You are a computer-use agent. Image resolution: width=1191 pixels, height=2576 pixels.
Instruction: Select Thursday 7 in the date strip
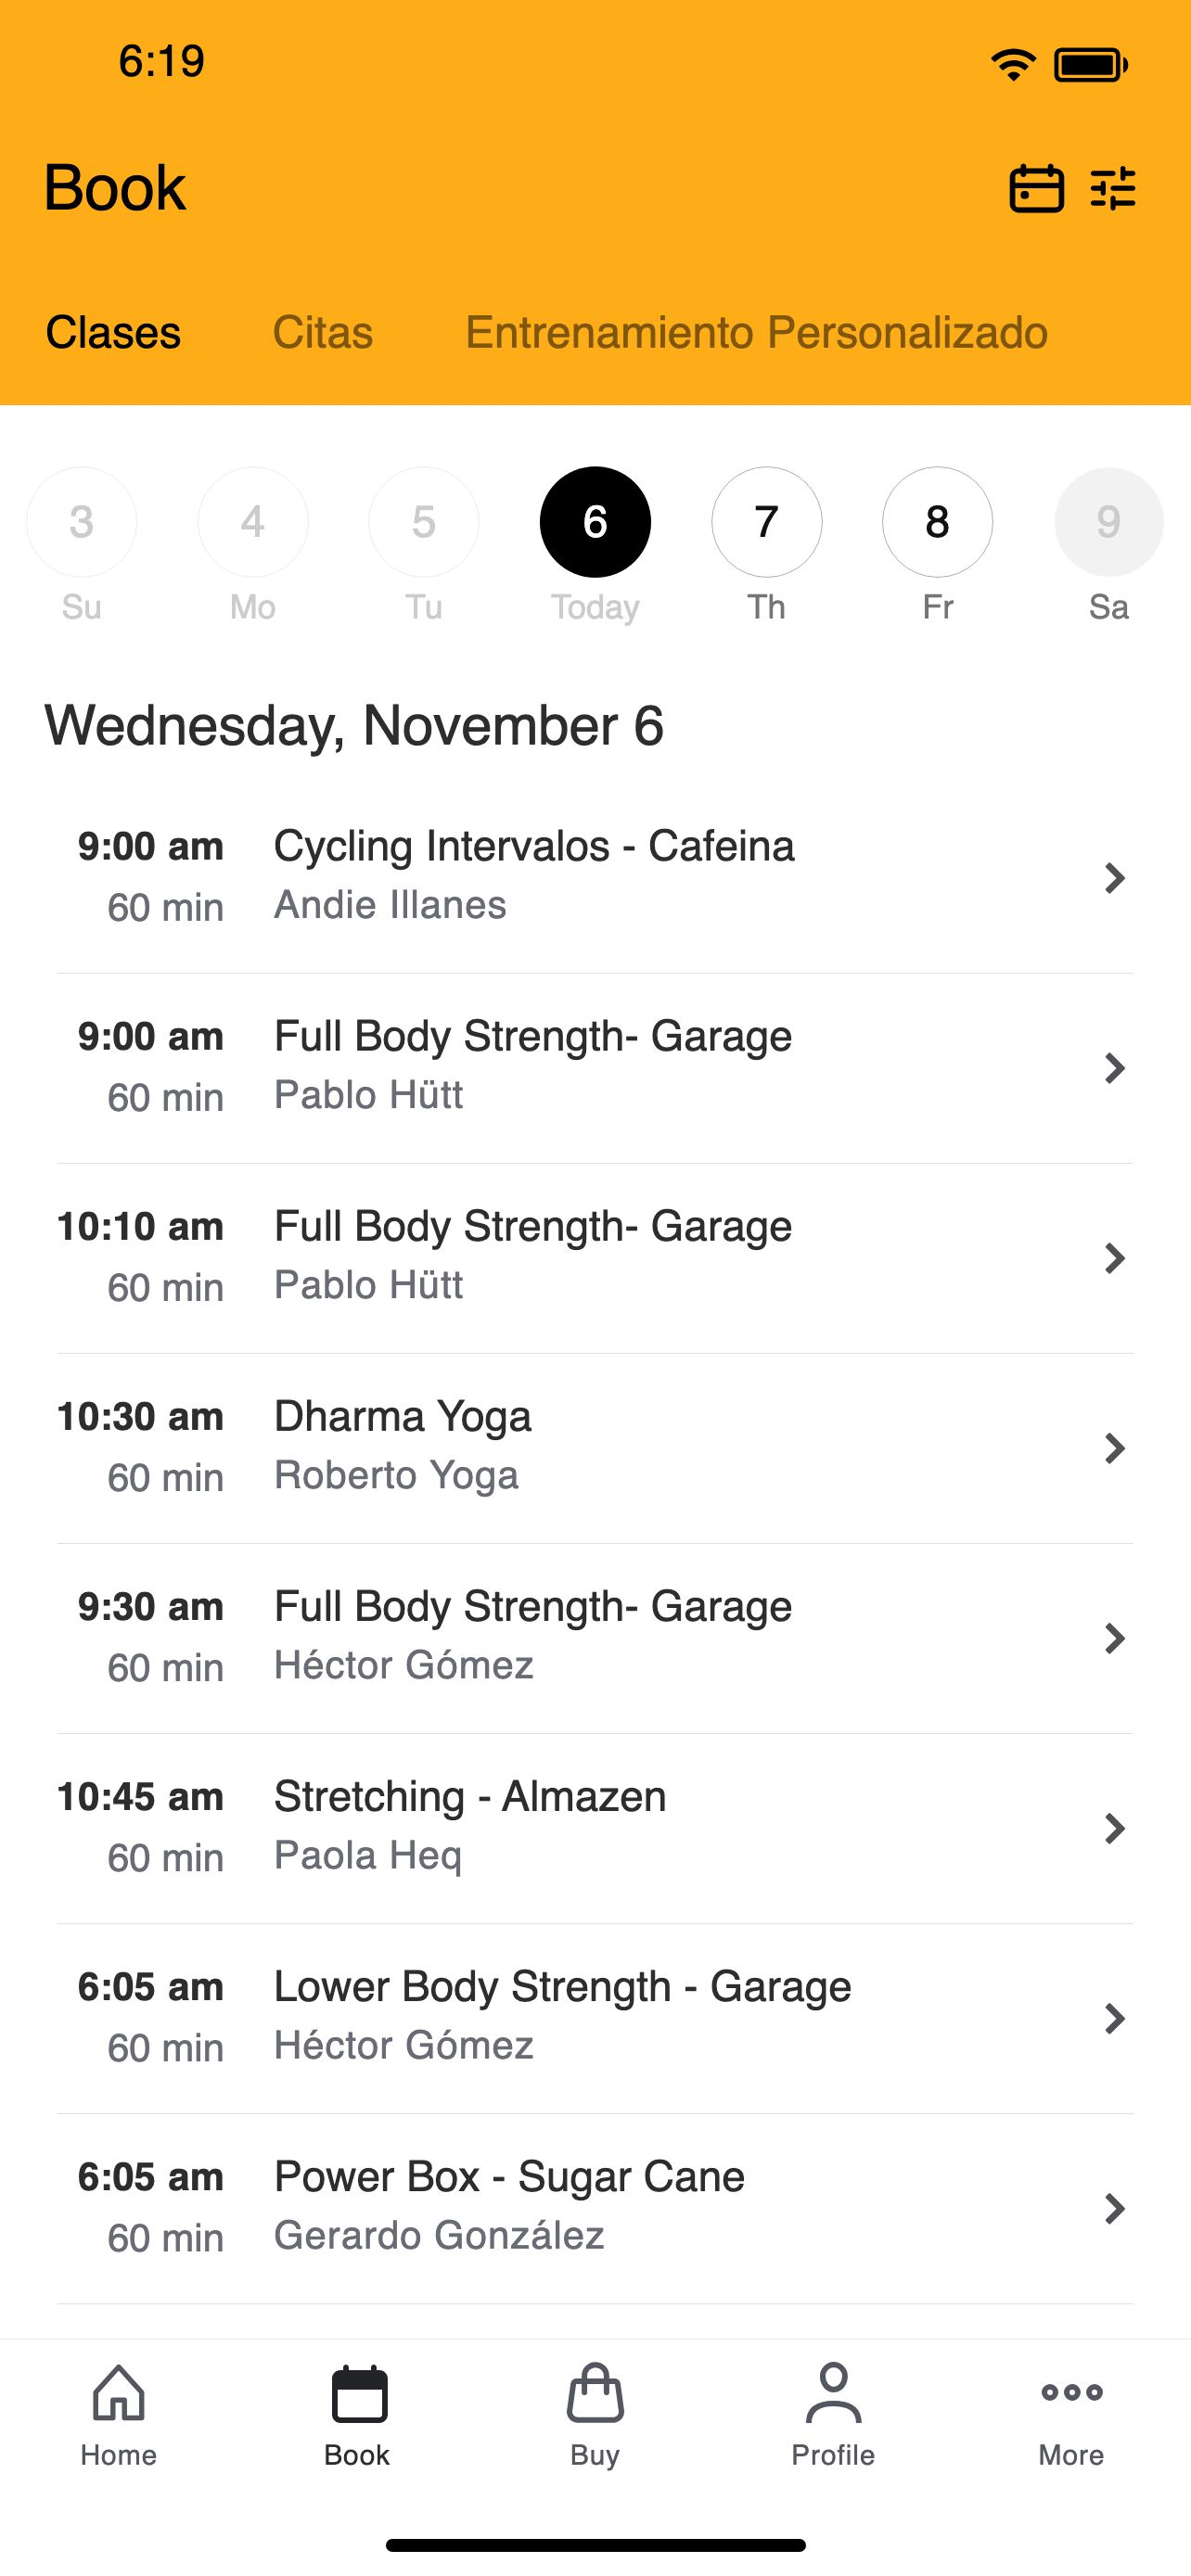(767, 522)
